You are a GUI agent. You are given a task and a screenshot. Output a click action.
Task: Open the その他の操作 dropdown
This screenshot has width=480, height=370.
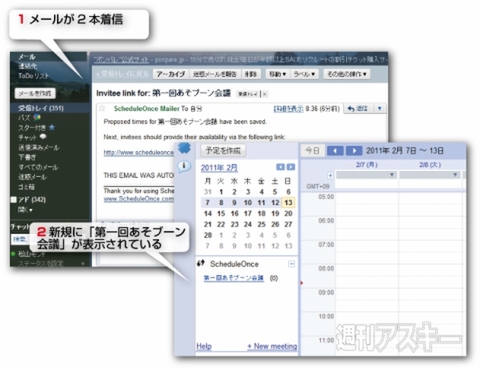click(x=347, y=74)
